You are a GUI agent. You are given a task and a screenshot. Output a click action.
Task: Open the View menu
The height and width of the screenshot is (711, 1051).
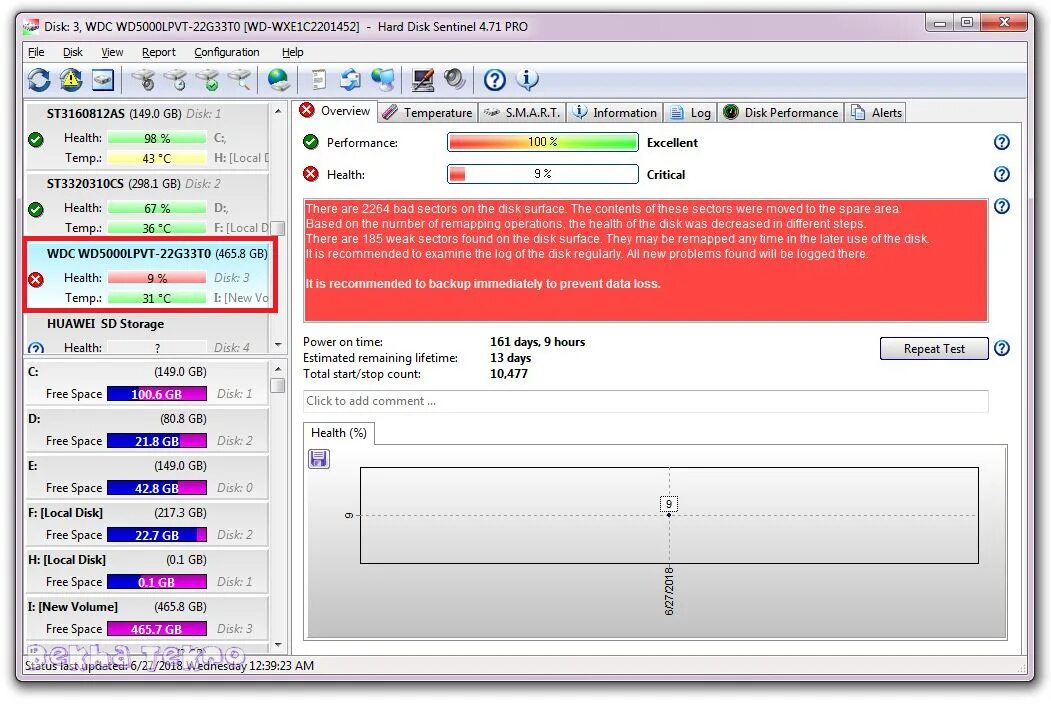point(112,52)
